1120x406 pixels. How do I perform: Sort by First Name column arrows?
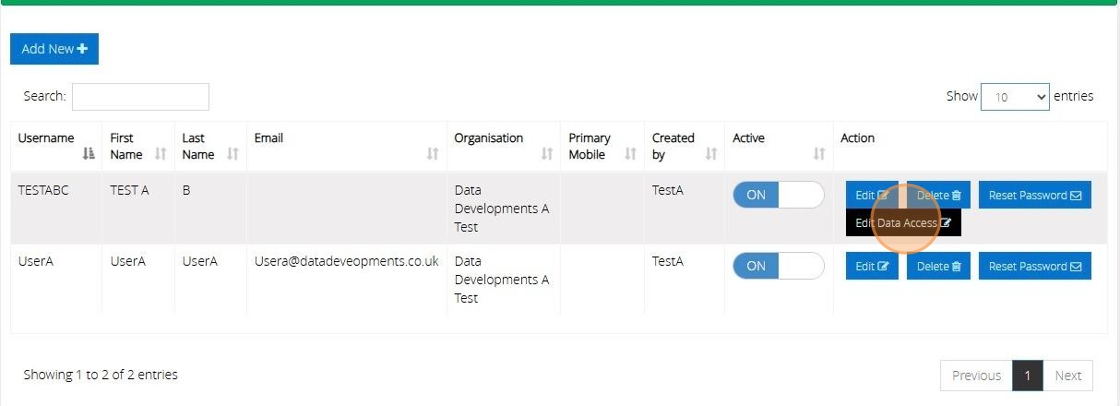point(161,154)
